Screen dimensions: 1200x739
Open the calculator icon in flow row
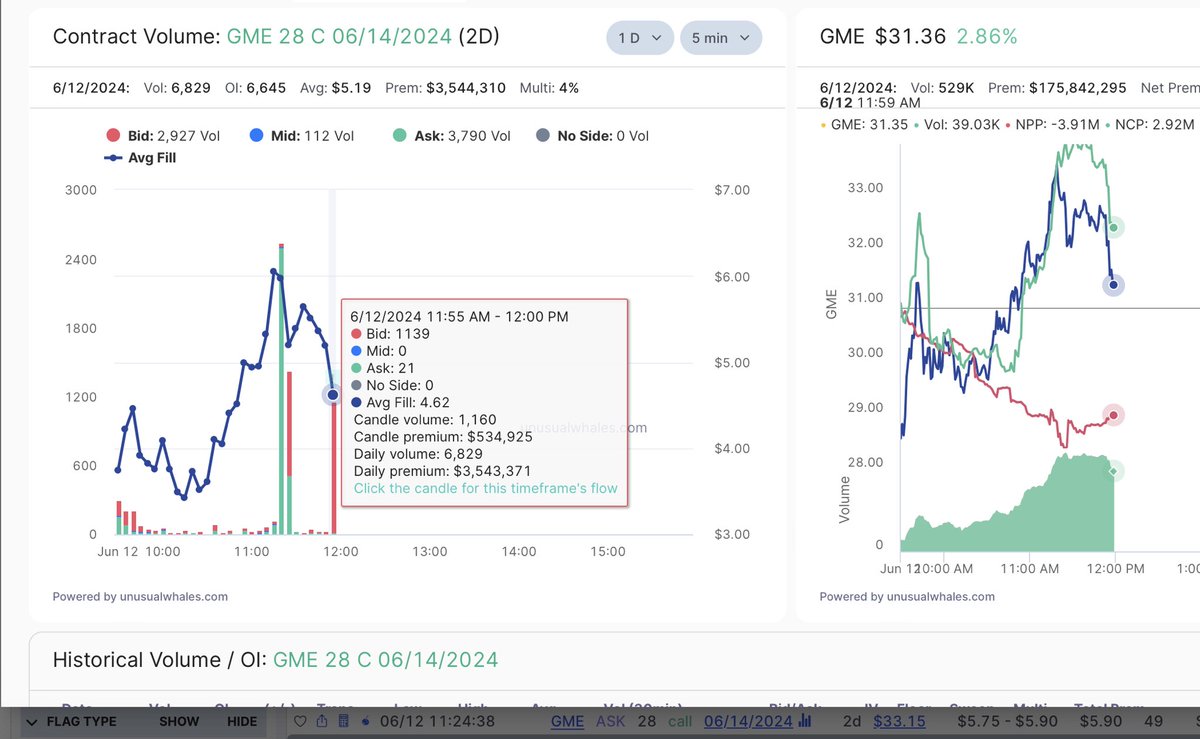tap(343, 721)
